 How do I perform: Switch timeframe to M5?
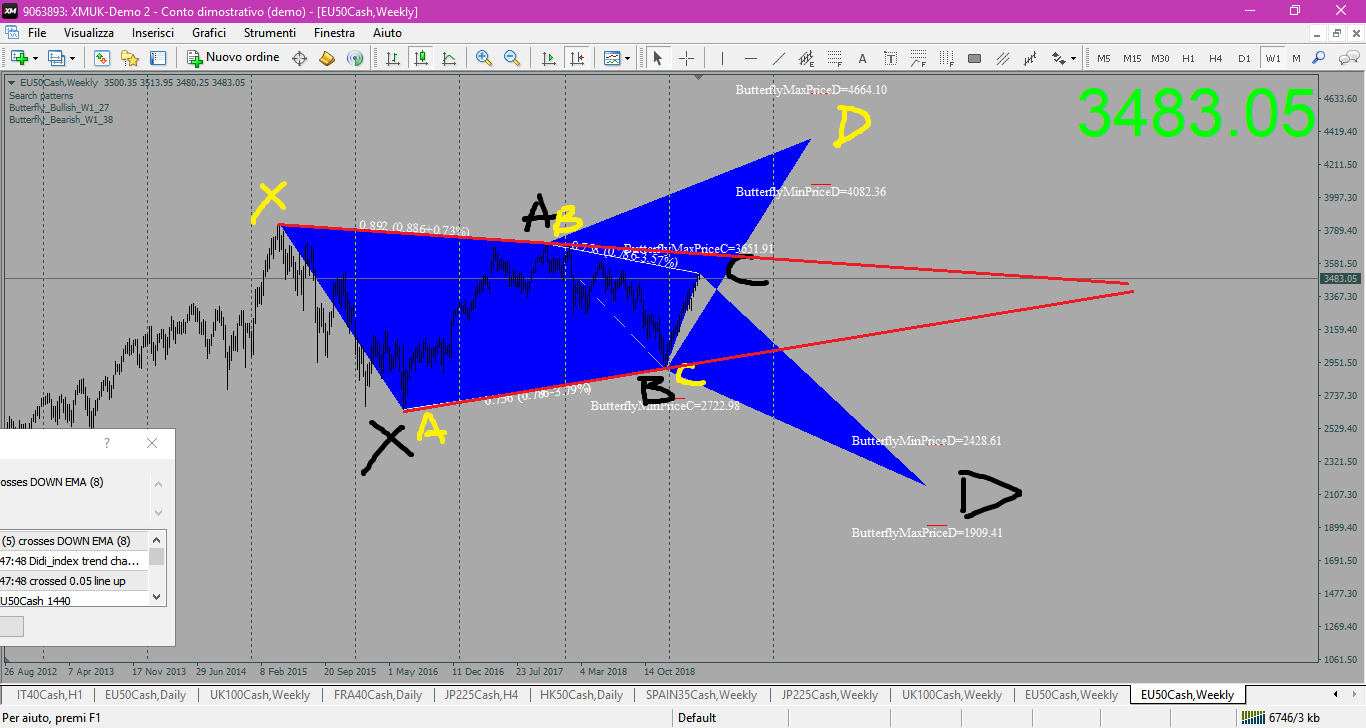click(x=1104, y=58)
